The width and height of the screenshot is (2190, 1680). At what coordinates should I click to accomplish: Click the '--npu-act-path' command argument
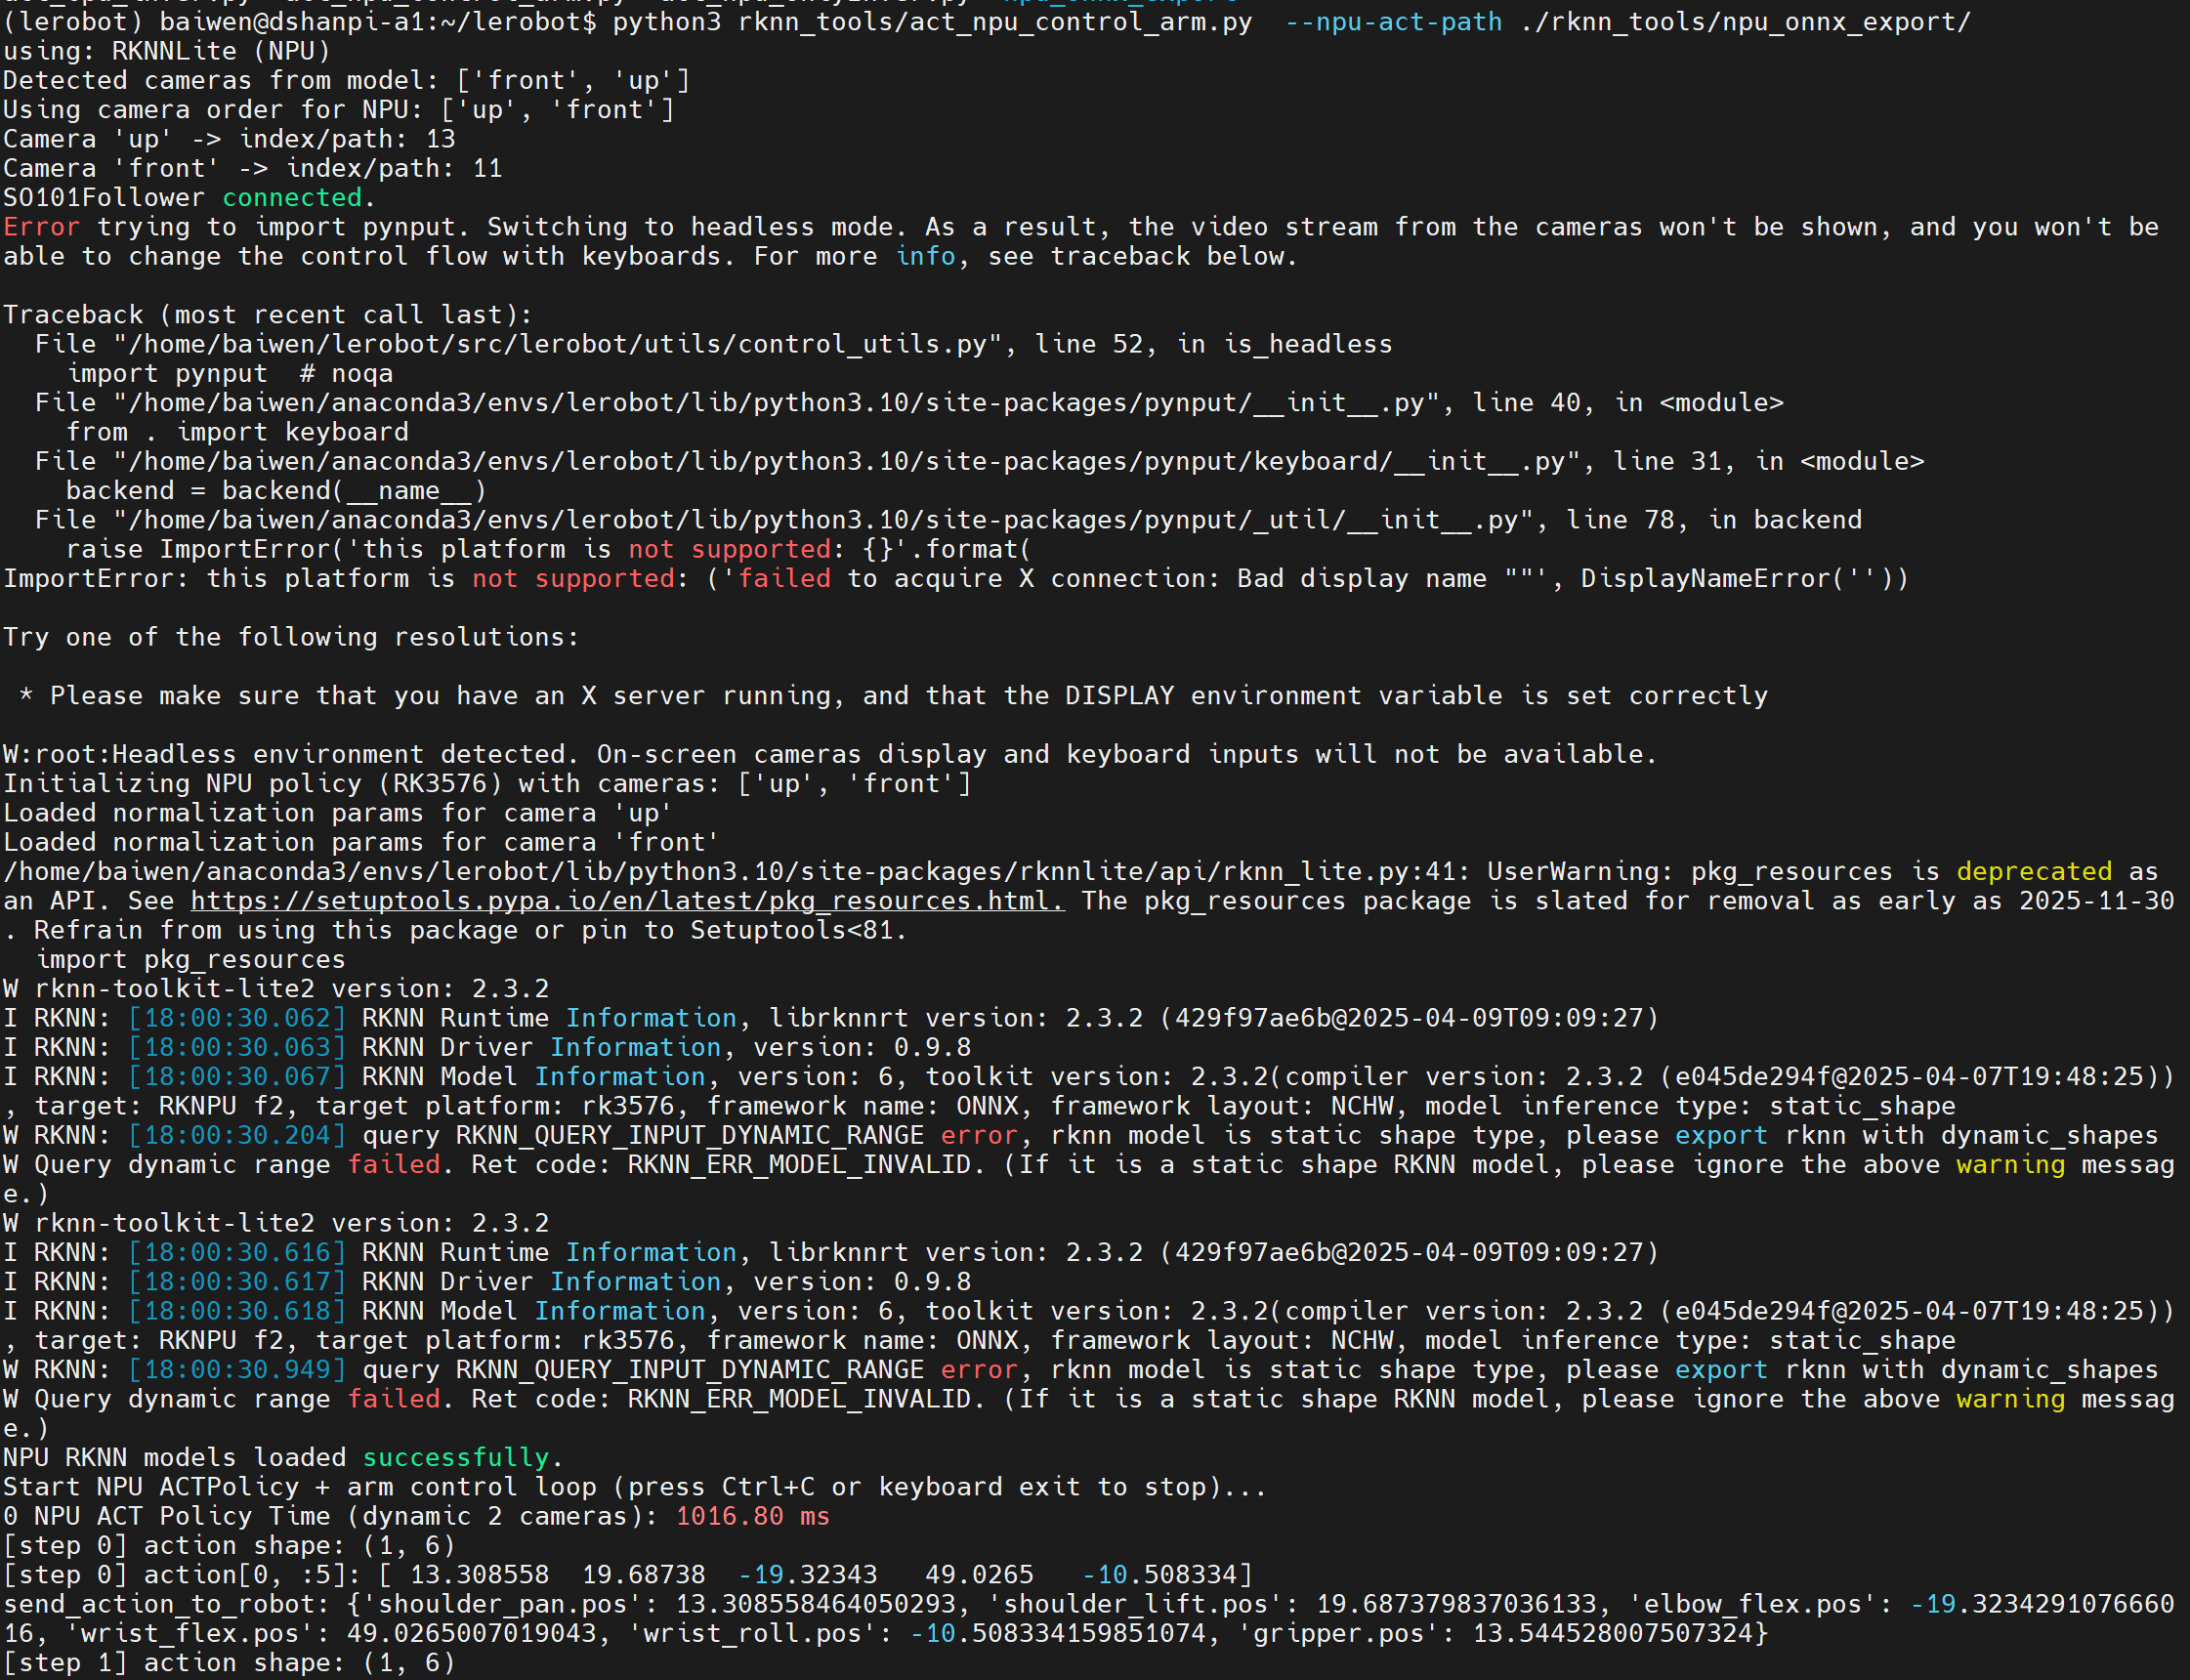click(x=1393, y=22)
